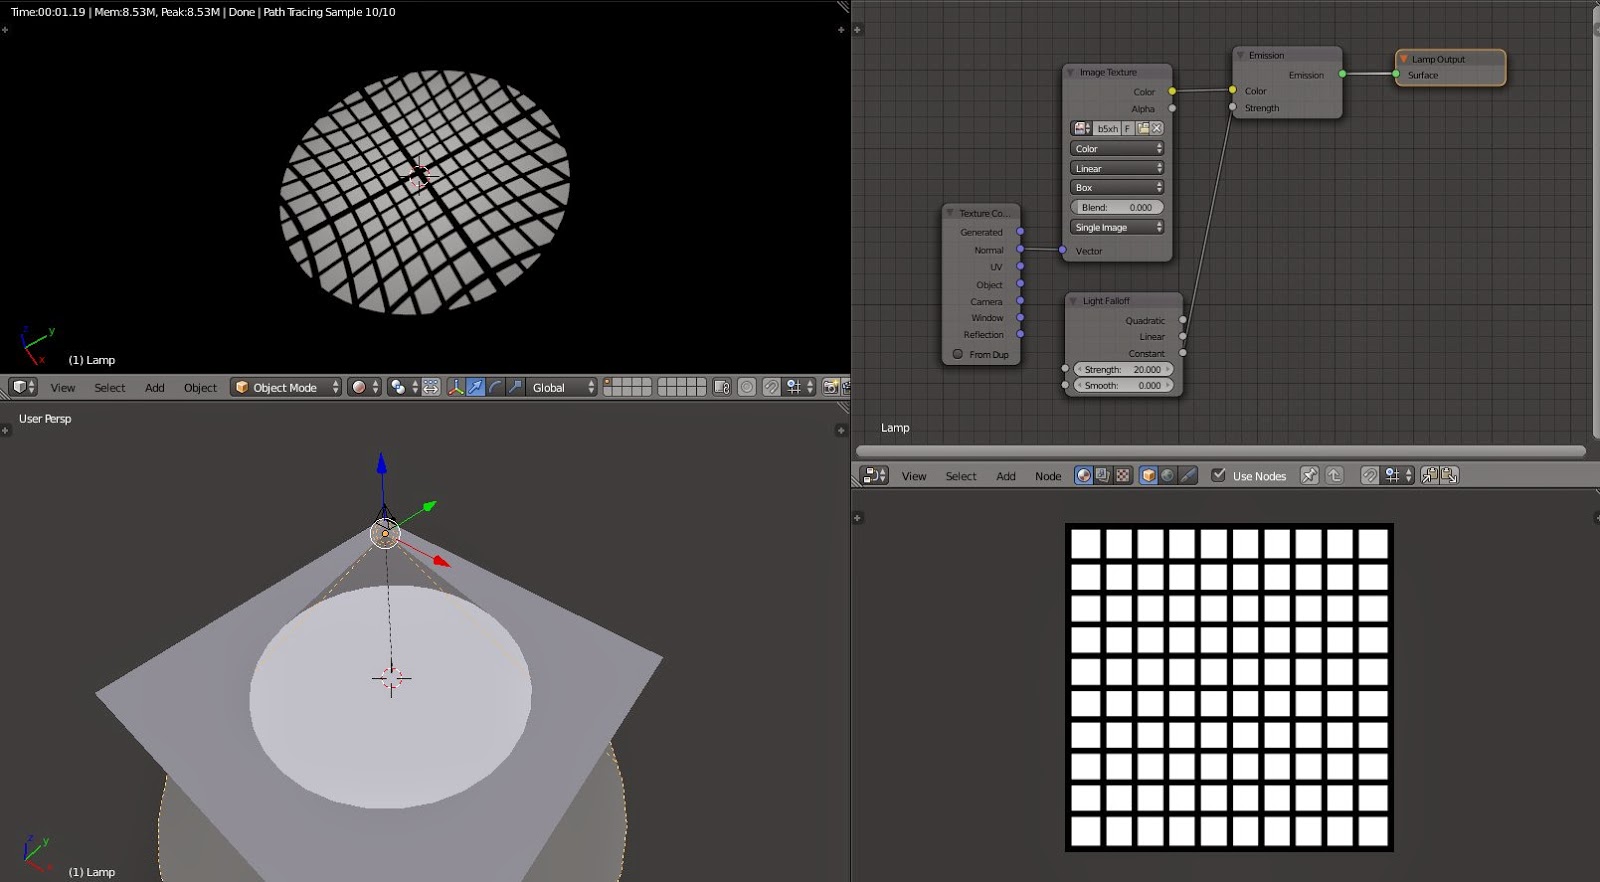The image size is (1600, 882).
Task: Select line style shader nodes type
Action: pos(1187,475)
